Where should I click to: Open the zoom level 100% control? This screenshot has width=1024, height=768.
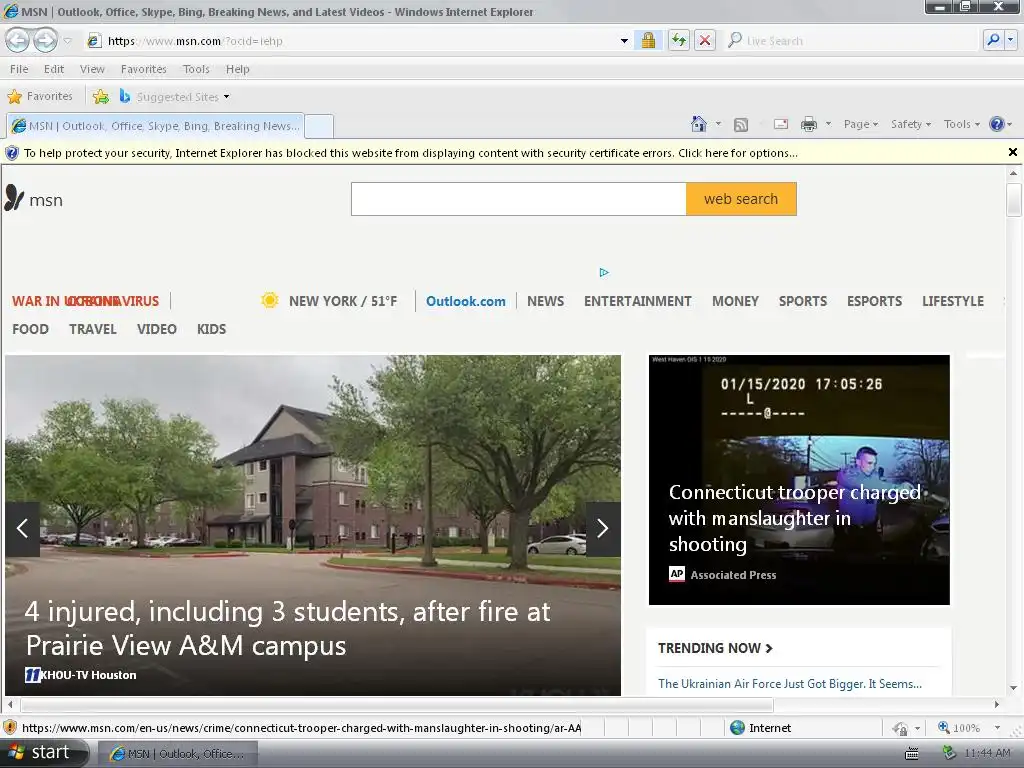pyautogui.click(x=970, y=728)
